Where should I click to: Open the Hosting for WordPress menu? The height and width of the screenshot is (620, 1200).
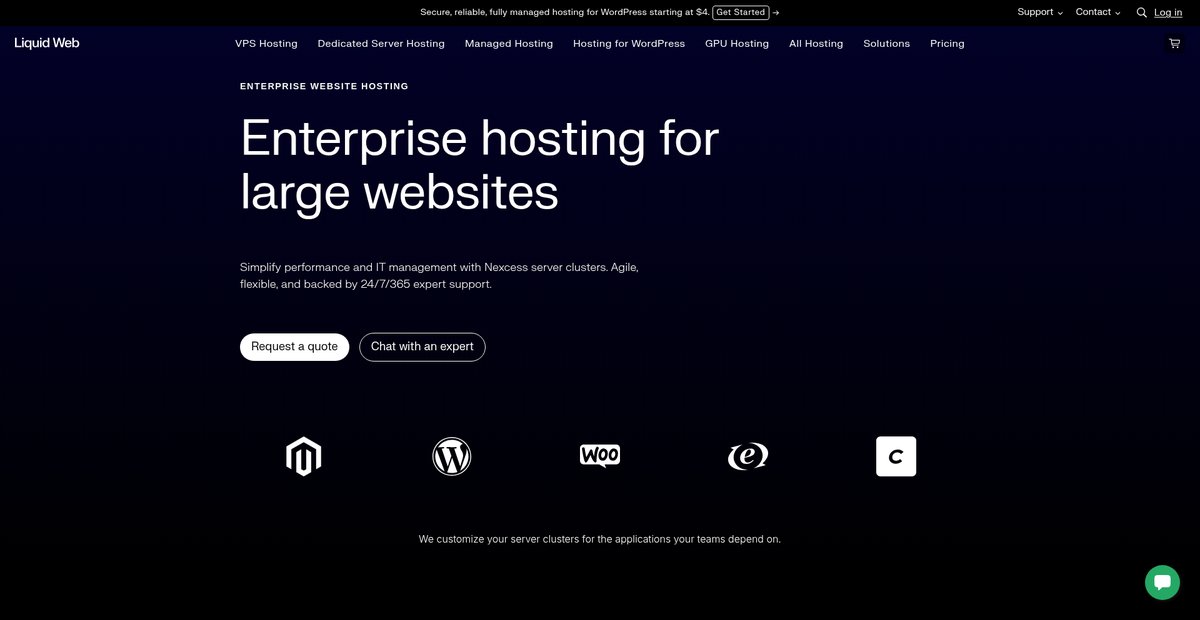tap(629, 44)
